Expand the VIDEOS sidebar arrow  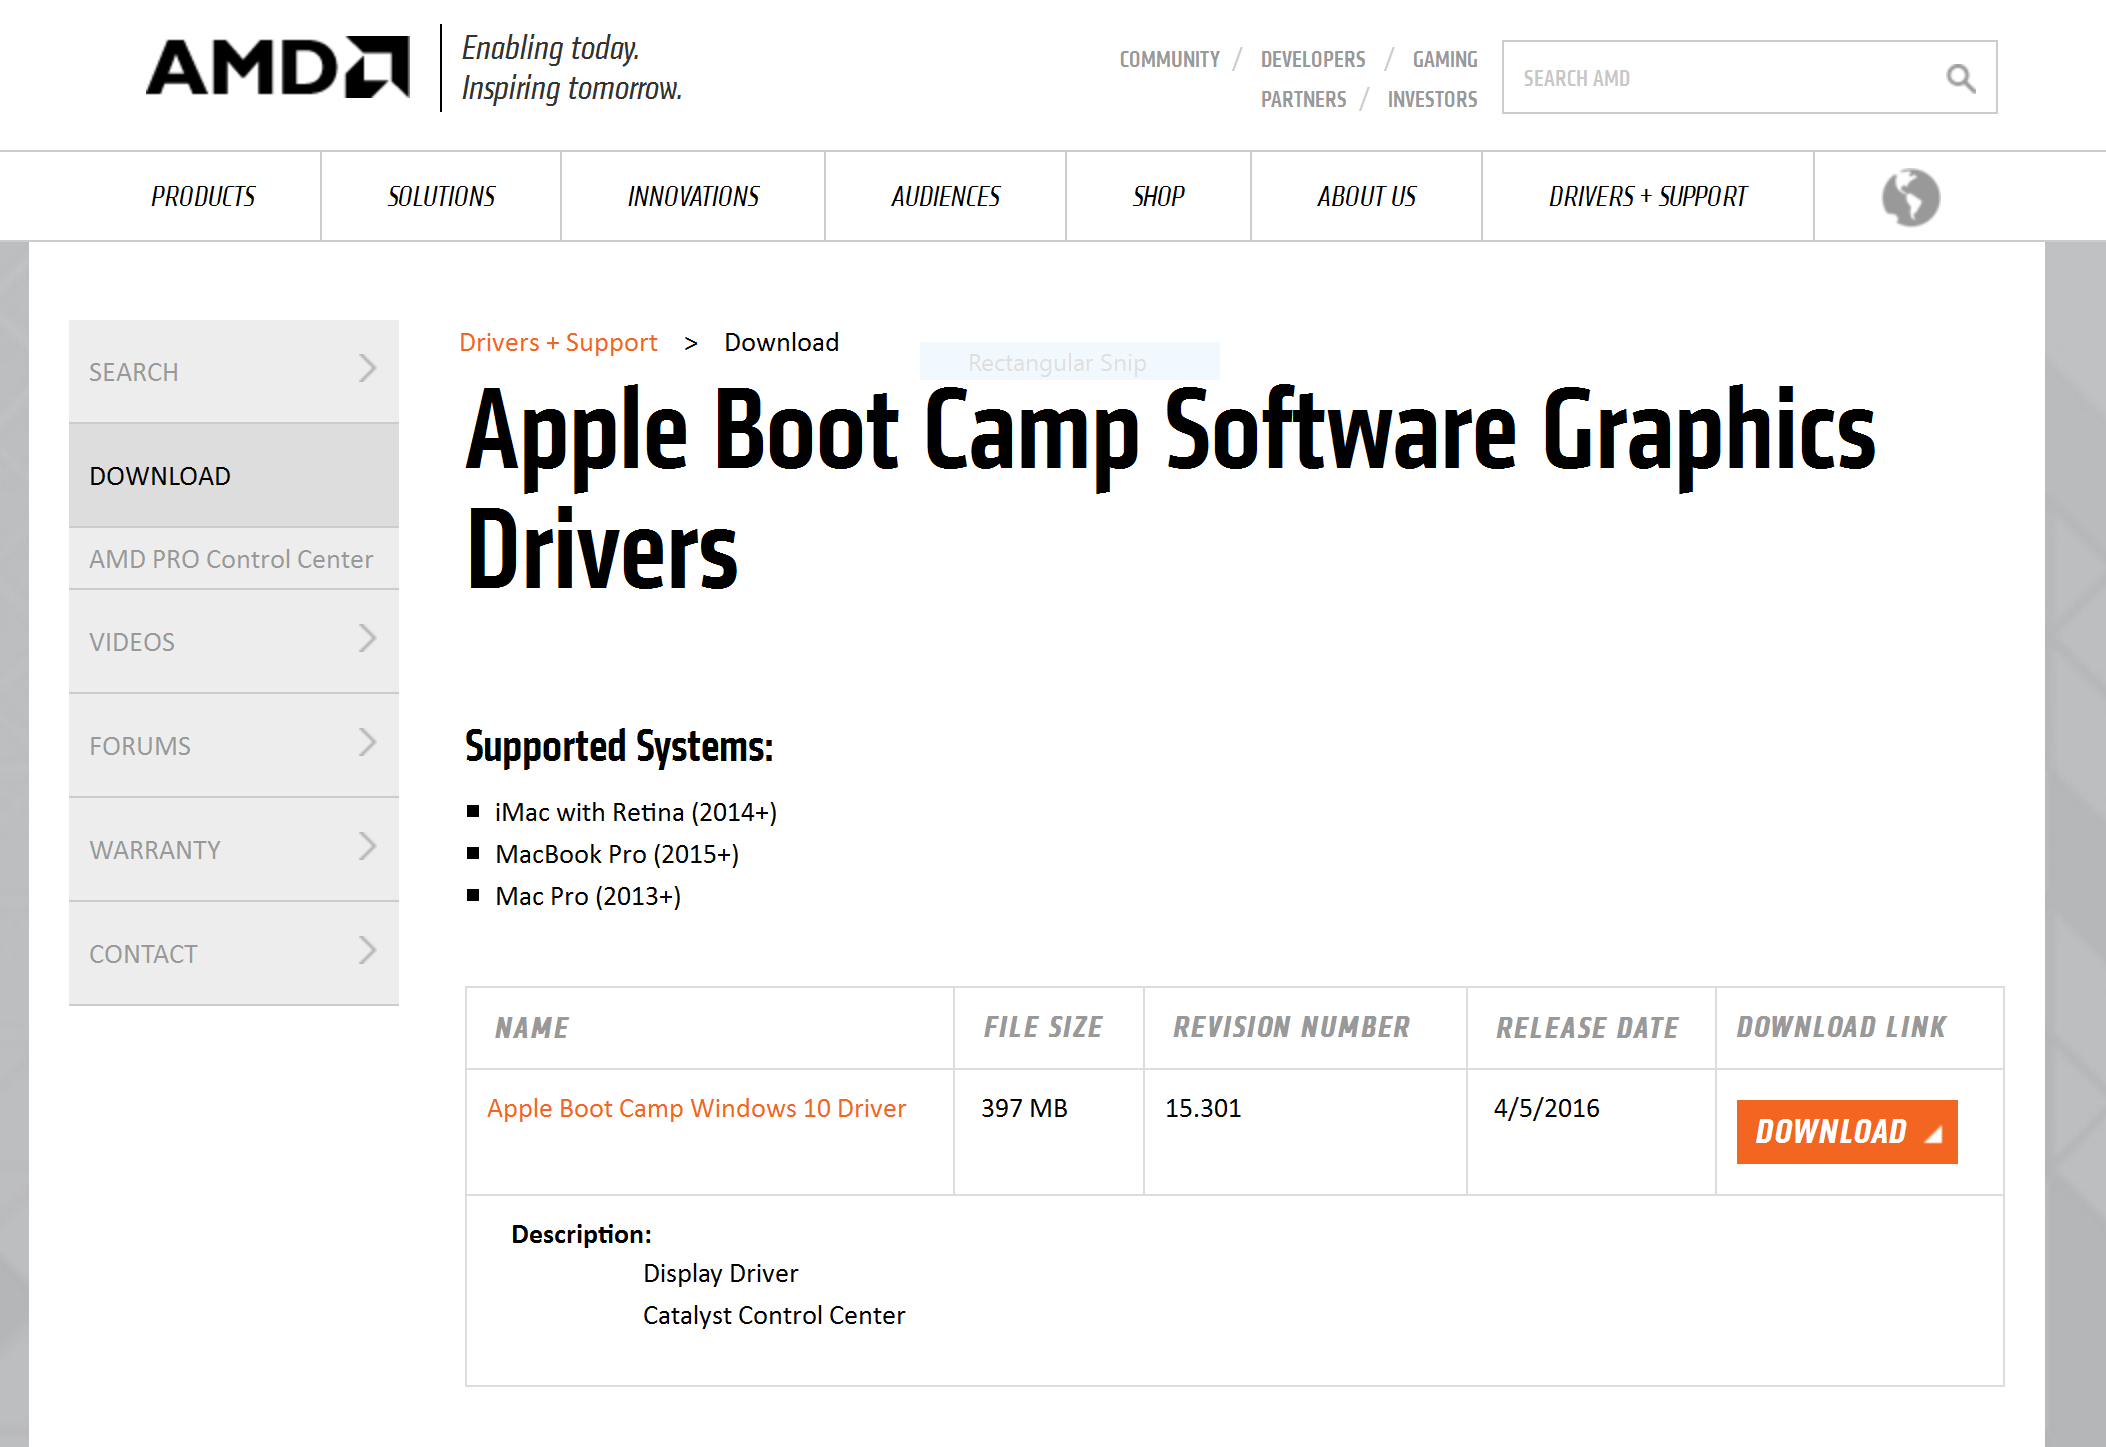[x=367, y=639]
